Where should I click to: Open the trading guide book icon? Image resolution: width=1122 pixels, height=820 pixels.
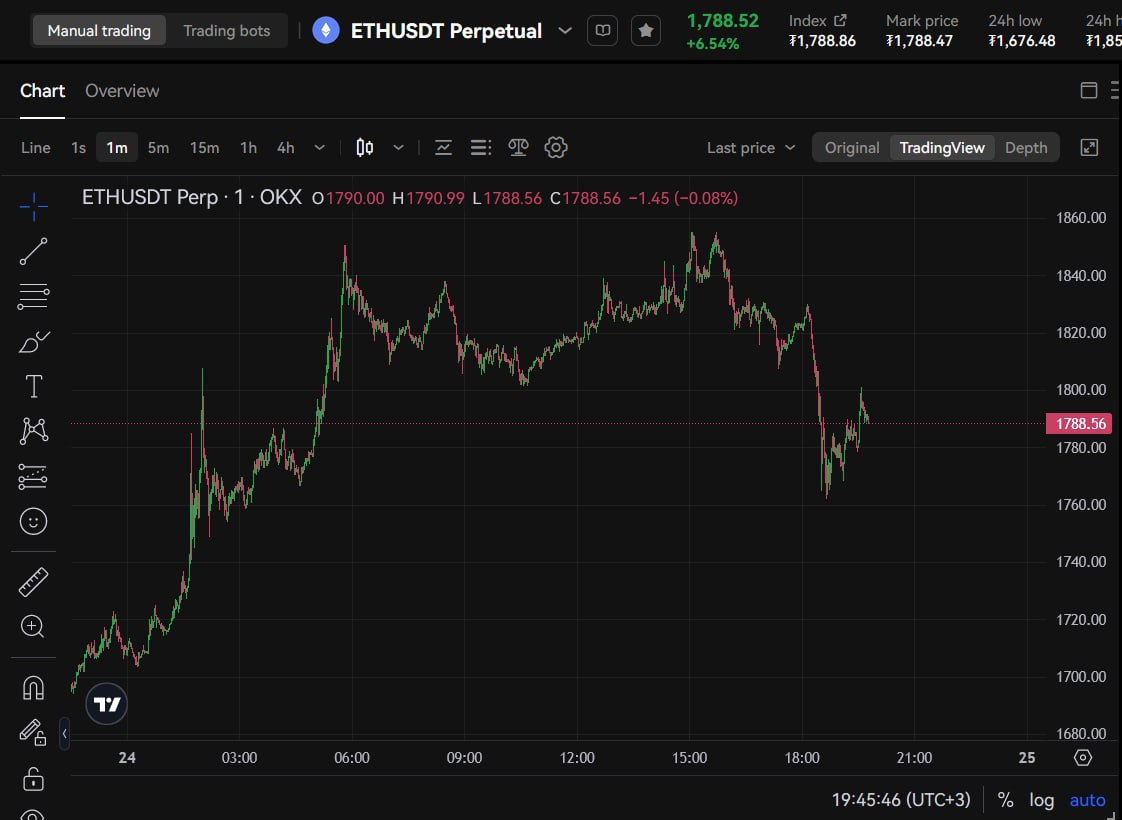coord(603,31)
